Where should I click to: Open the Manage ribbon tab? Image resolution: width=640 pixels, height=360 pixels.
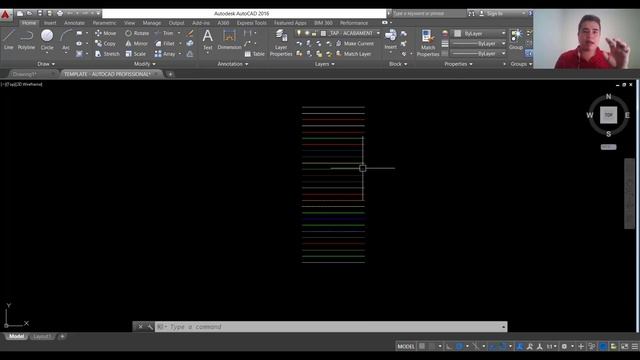pyautogui.click(x=151, y=23)
